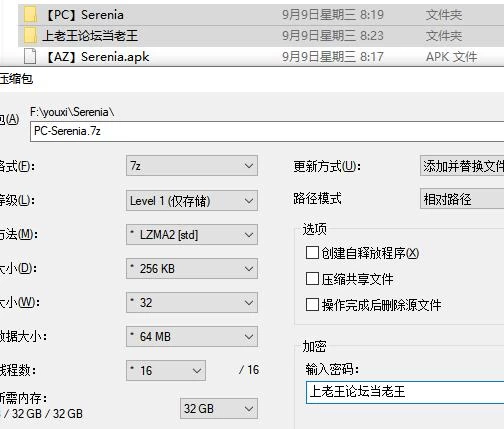Click date 9月9日星期三 8:19
The width and height of the screenshot is (504, 429).
tap(333, 15)
